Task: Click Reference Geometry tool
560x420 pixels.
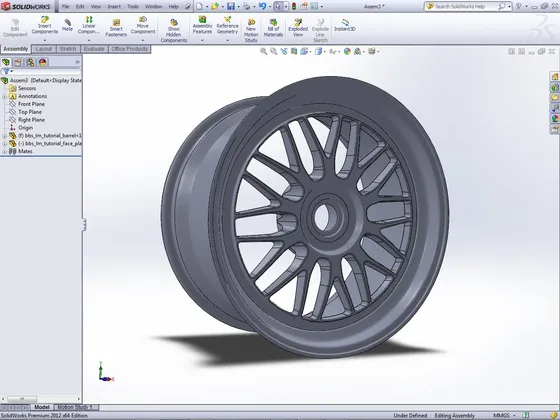Action: [228, 25]
